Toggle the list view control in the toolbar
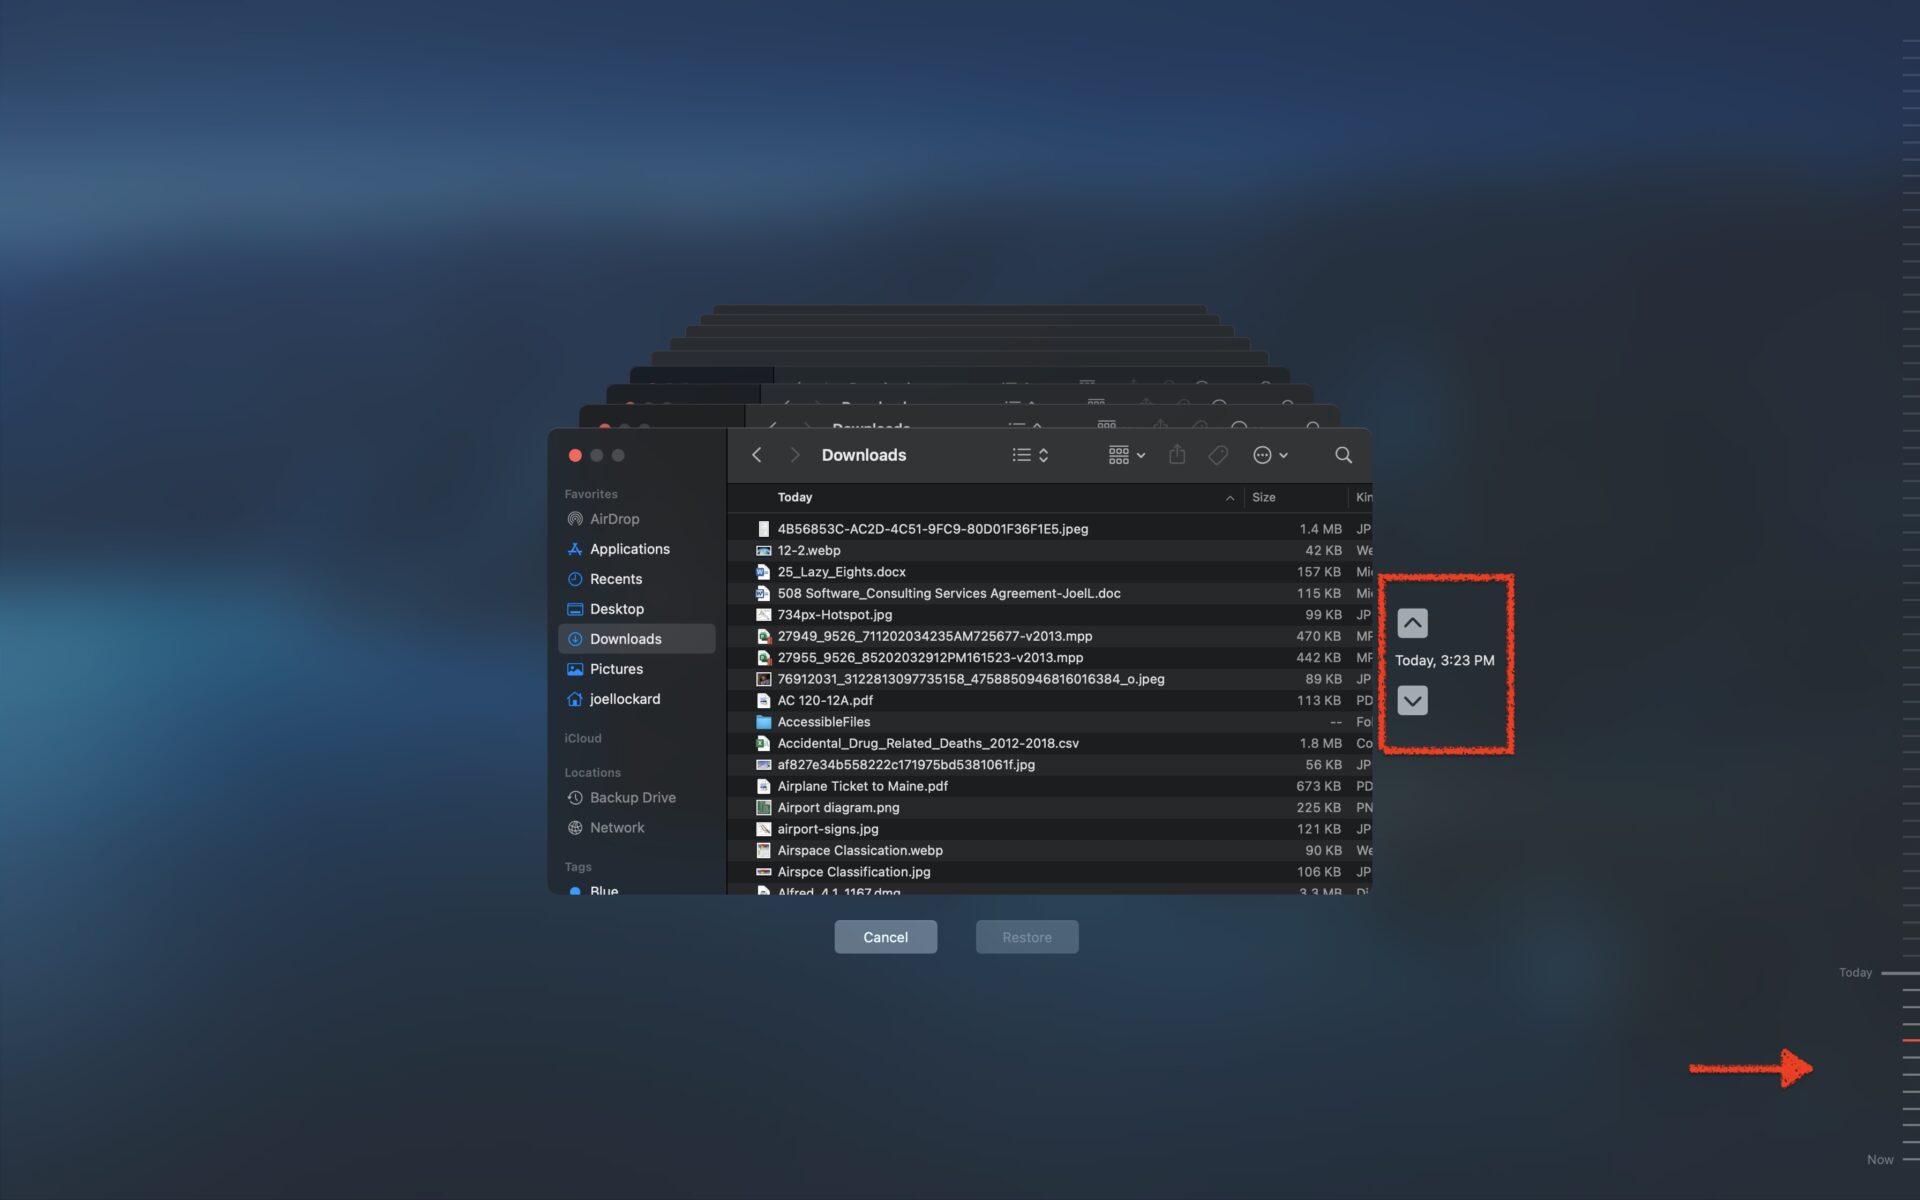 click(1020, 454)
